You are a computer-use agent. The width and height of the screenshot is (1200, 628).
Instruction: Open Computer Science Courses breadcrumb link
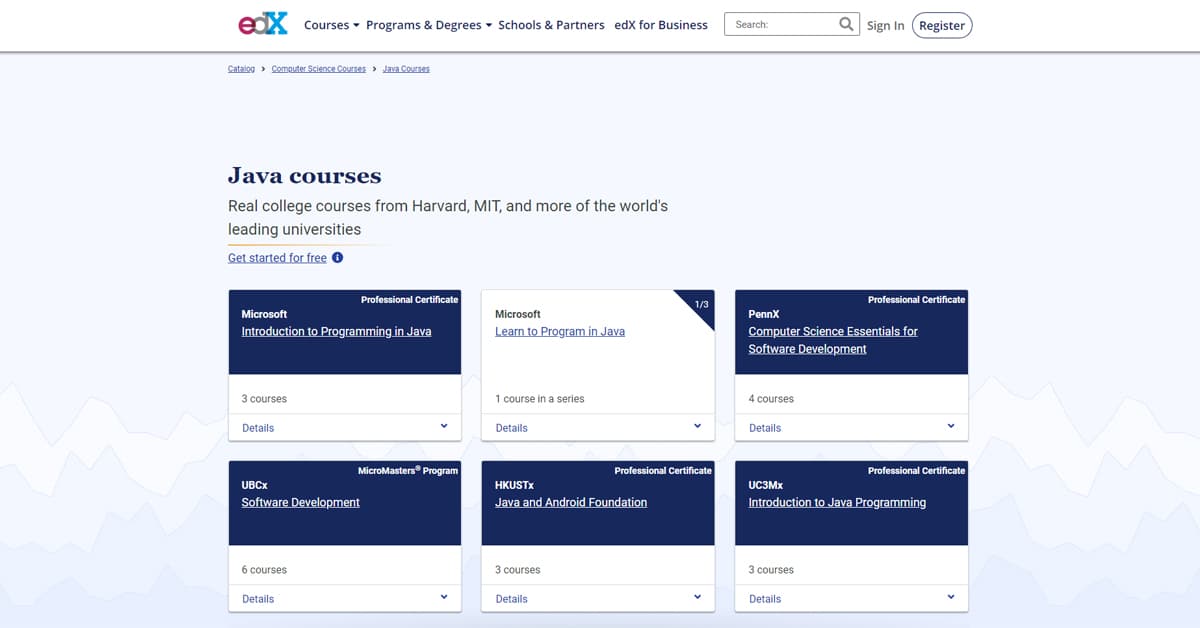[319, 69]
